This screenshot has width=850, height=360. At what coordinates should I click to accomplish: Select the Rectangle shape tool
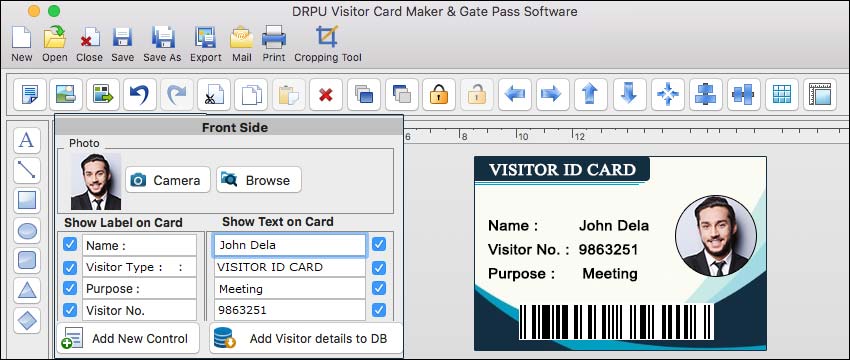tap(27, 201)
